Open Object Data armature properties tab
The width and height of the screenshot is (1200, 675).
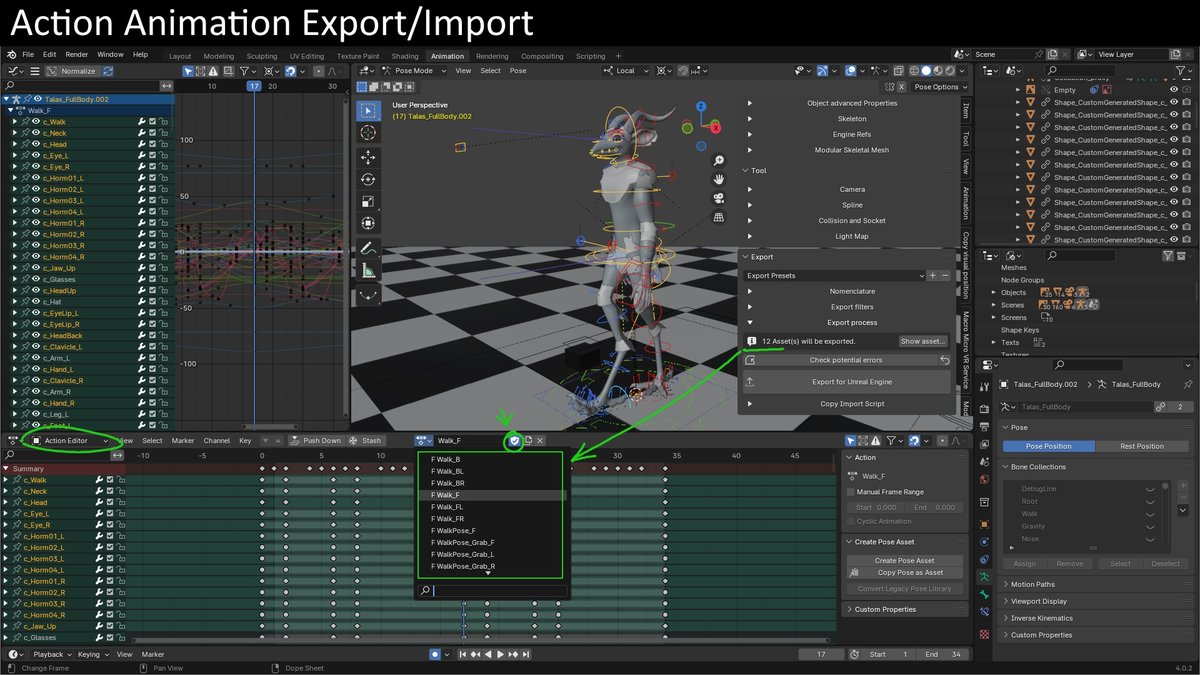(984, 577)
